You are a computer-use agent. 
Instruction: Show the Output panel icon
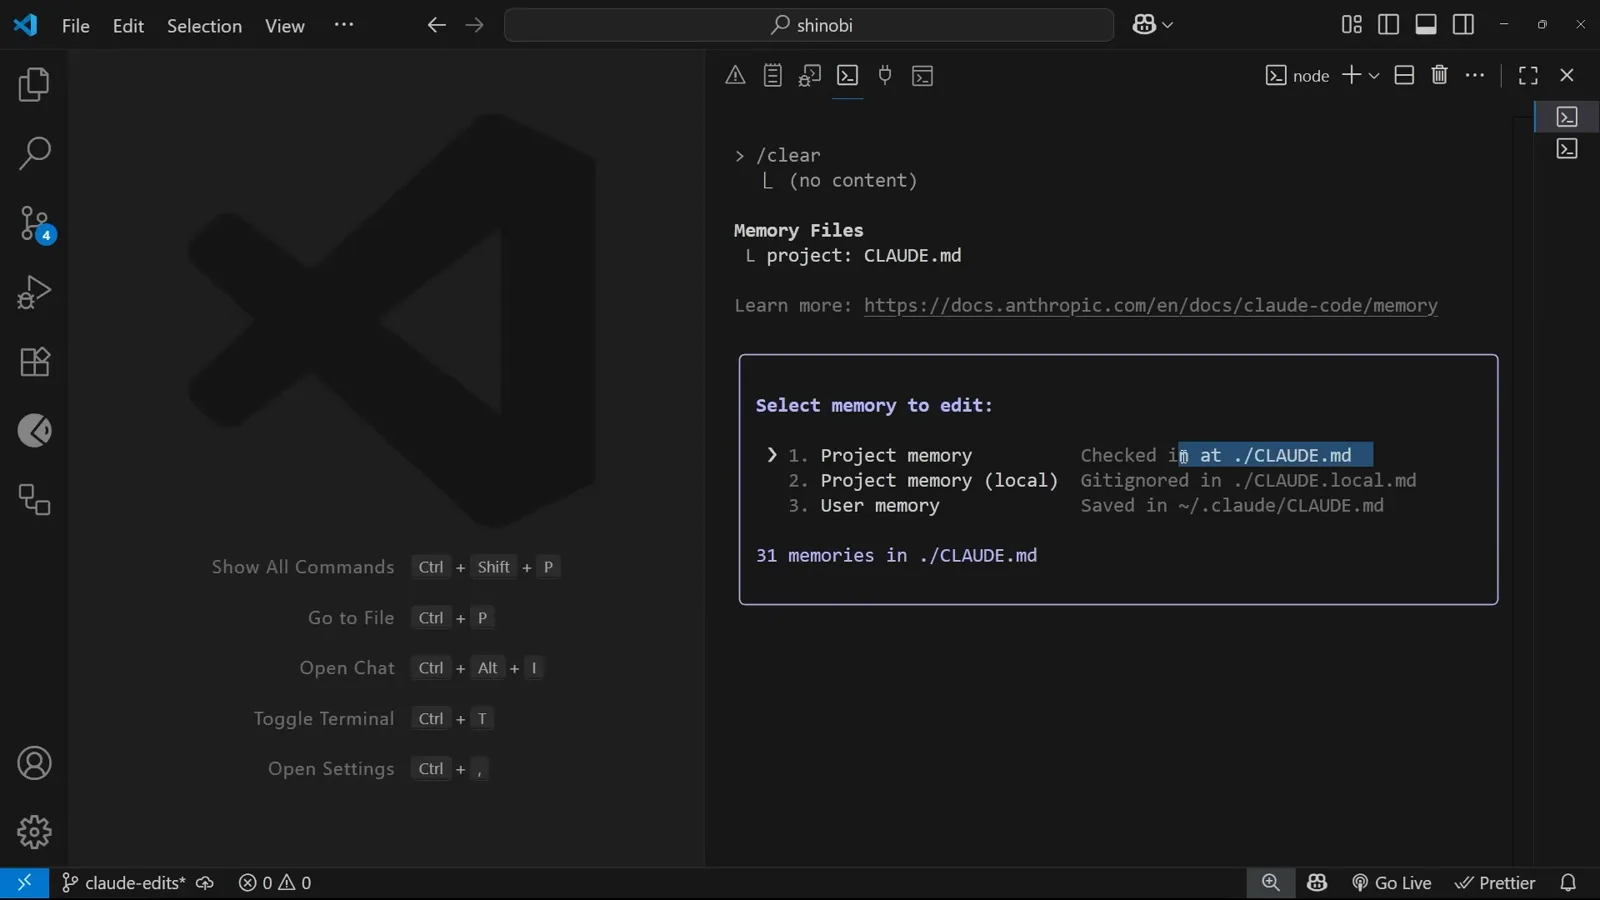(773, 75)
